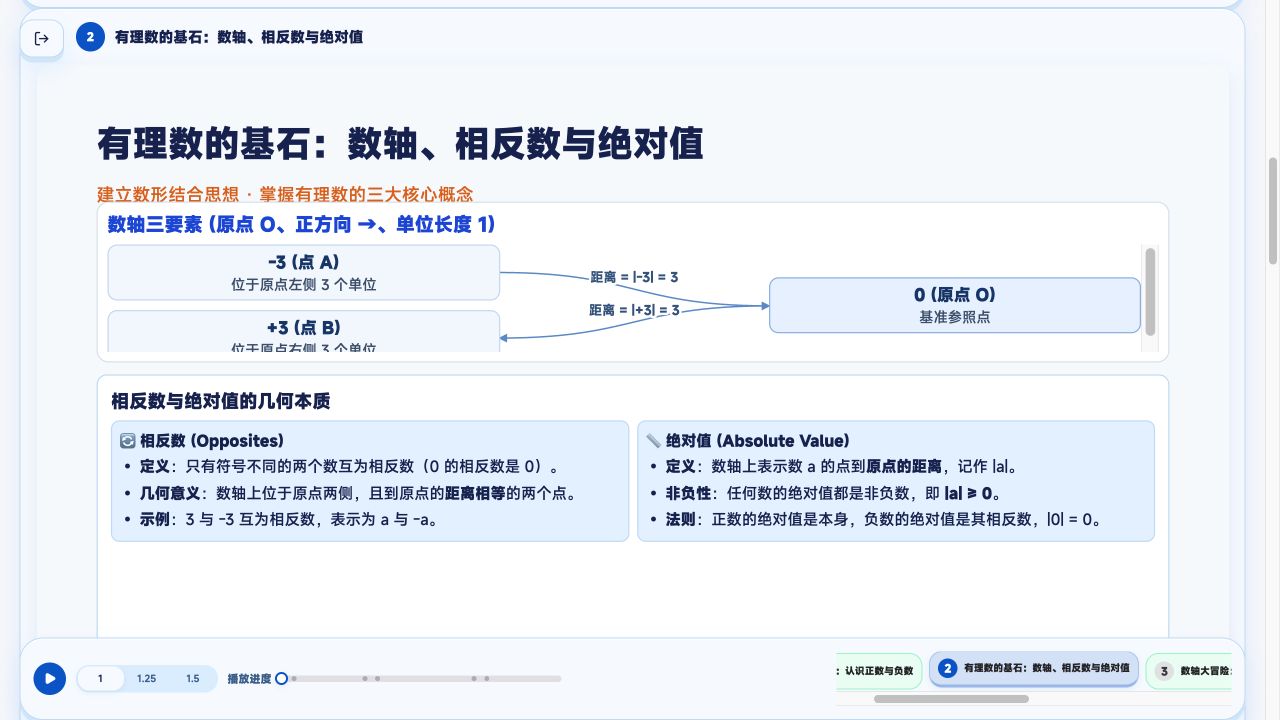Select playback speed 1.25
The height and width of the screenshot is (720, 1280).
tap(146, 678)
